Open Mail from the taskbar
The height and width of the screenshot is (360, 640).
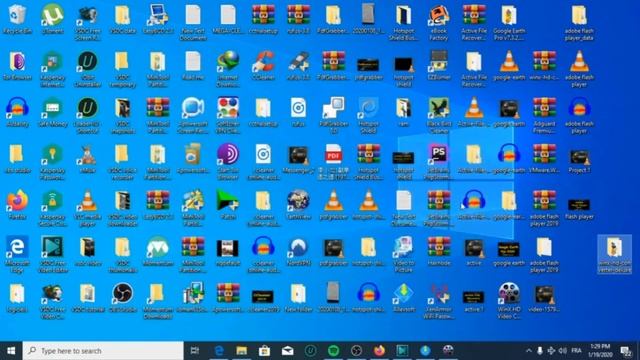287,351
